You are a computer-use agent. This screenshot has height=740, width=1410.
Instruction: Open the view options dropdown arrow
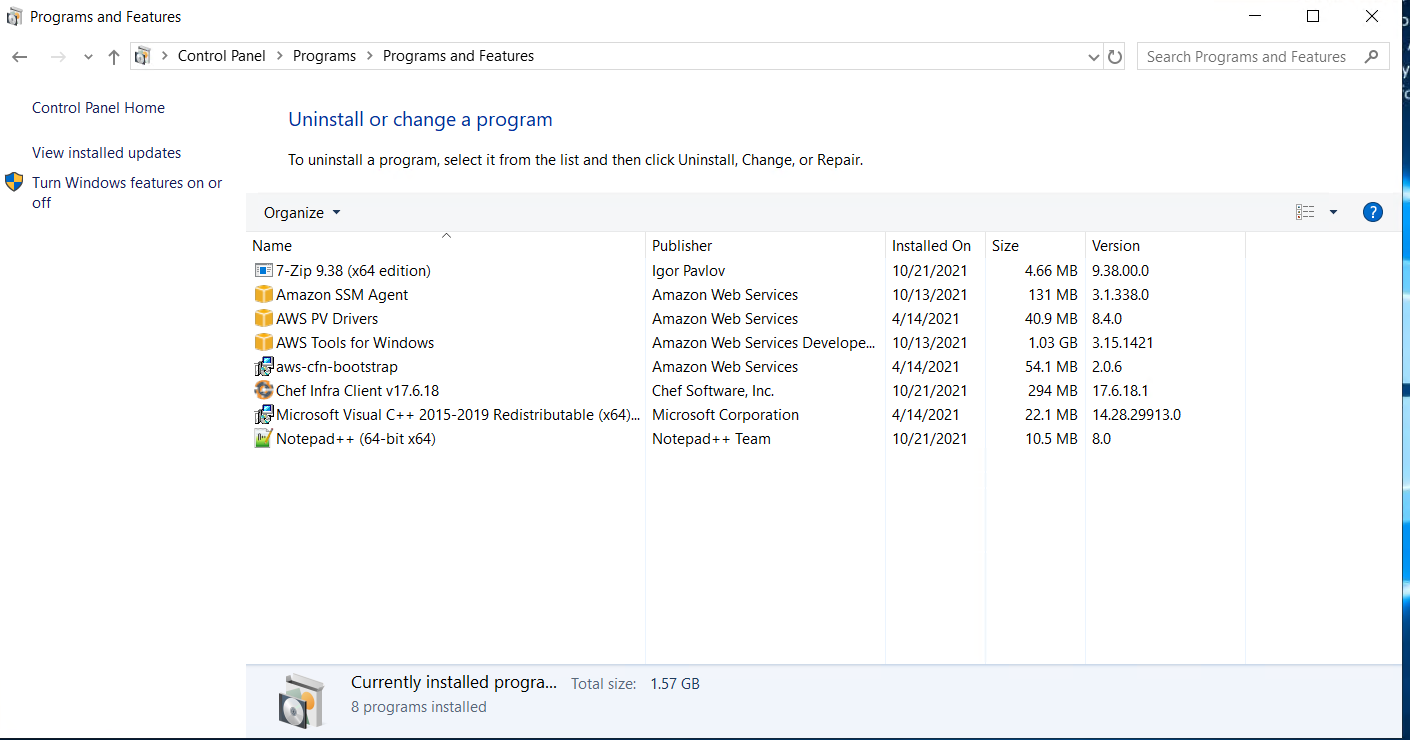coord(1333,212)
